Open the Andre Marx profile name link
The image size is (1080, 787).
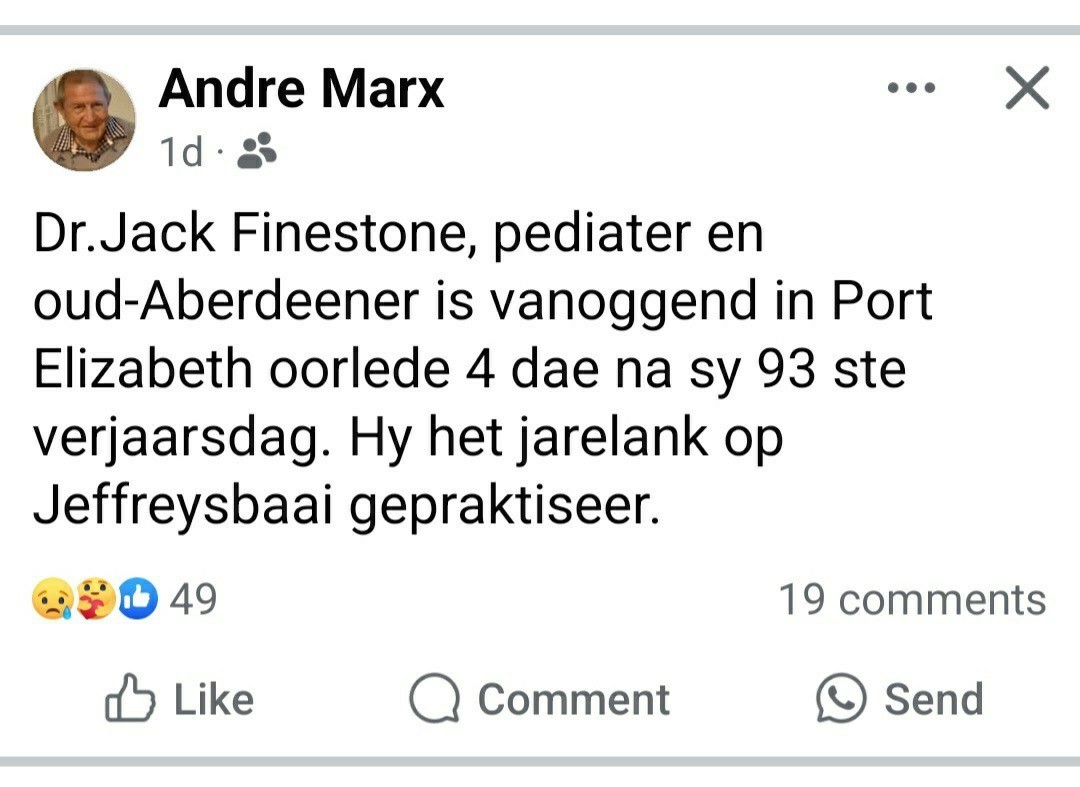tap(301, 89)
